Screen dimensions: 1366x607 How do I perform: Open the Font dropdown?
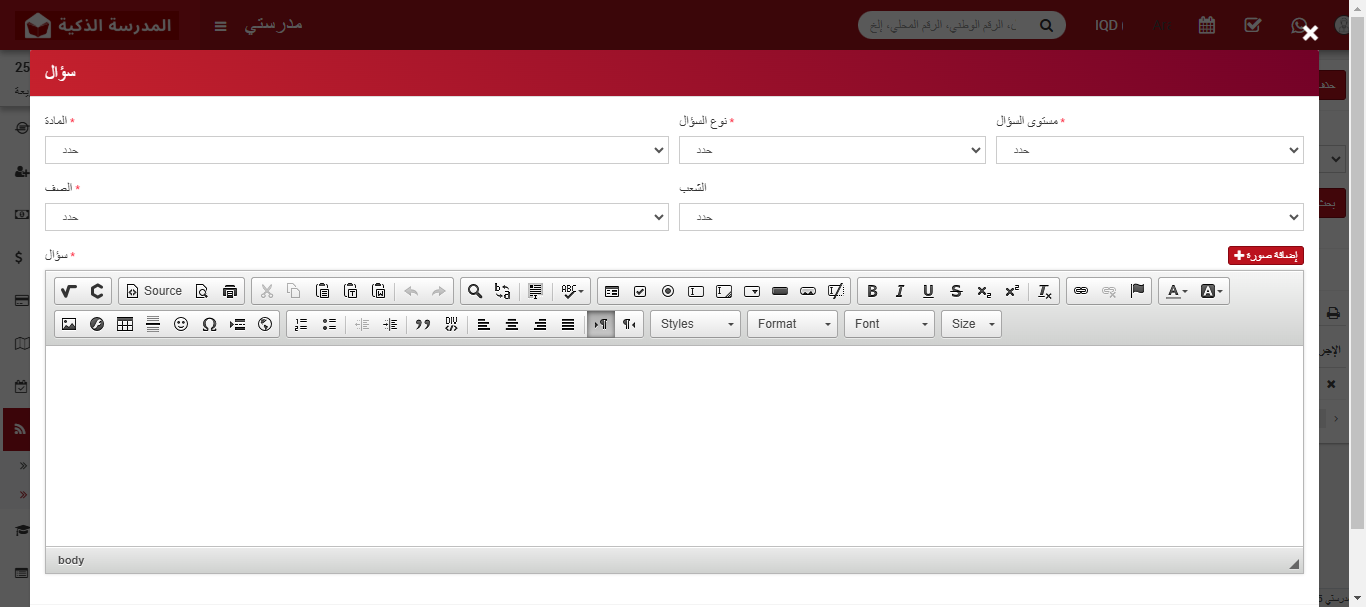[x=889, y=324]
